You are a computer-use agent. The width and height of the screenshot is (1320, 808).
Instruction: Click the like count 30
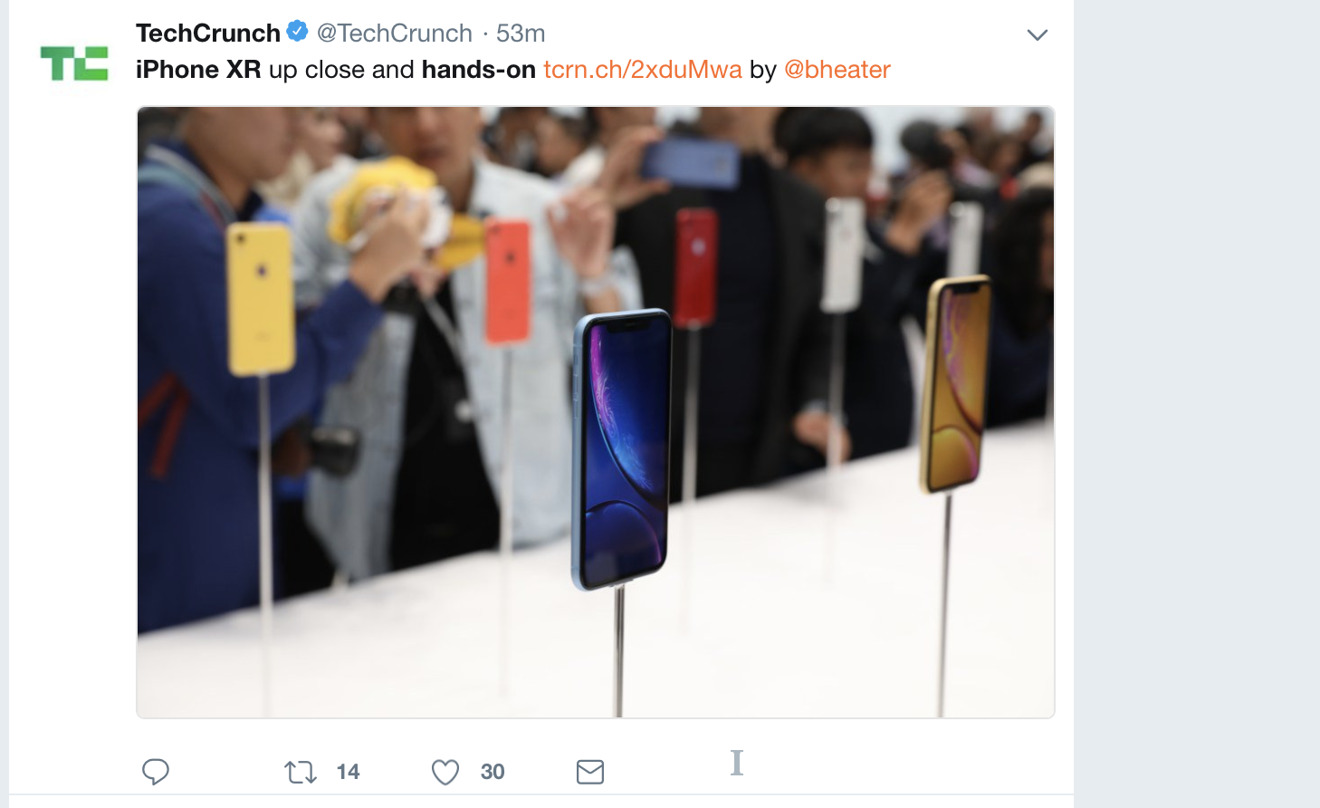(x=492, y=772)
